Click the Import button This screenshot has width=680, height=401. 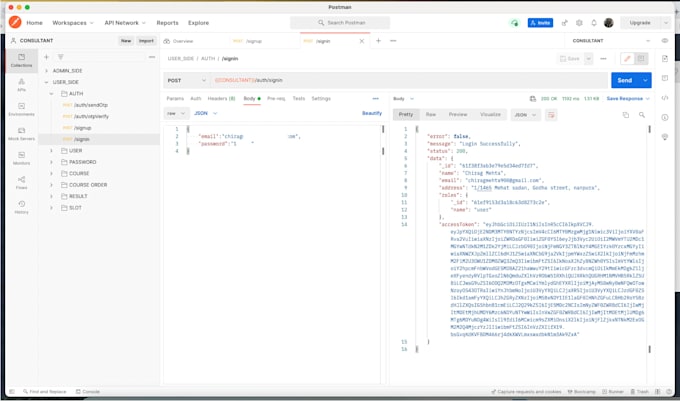coord(146,41)
